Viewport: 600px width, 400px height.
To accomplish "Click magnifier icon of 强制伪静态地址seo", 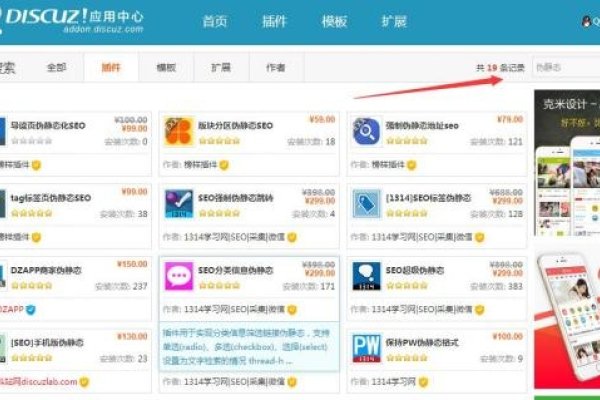I will (366, 132).
